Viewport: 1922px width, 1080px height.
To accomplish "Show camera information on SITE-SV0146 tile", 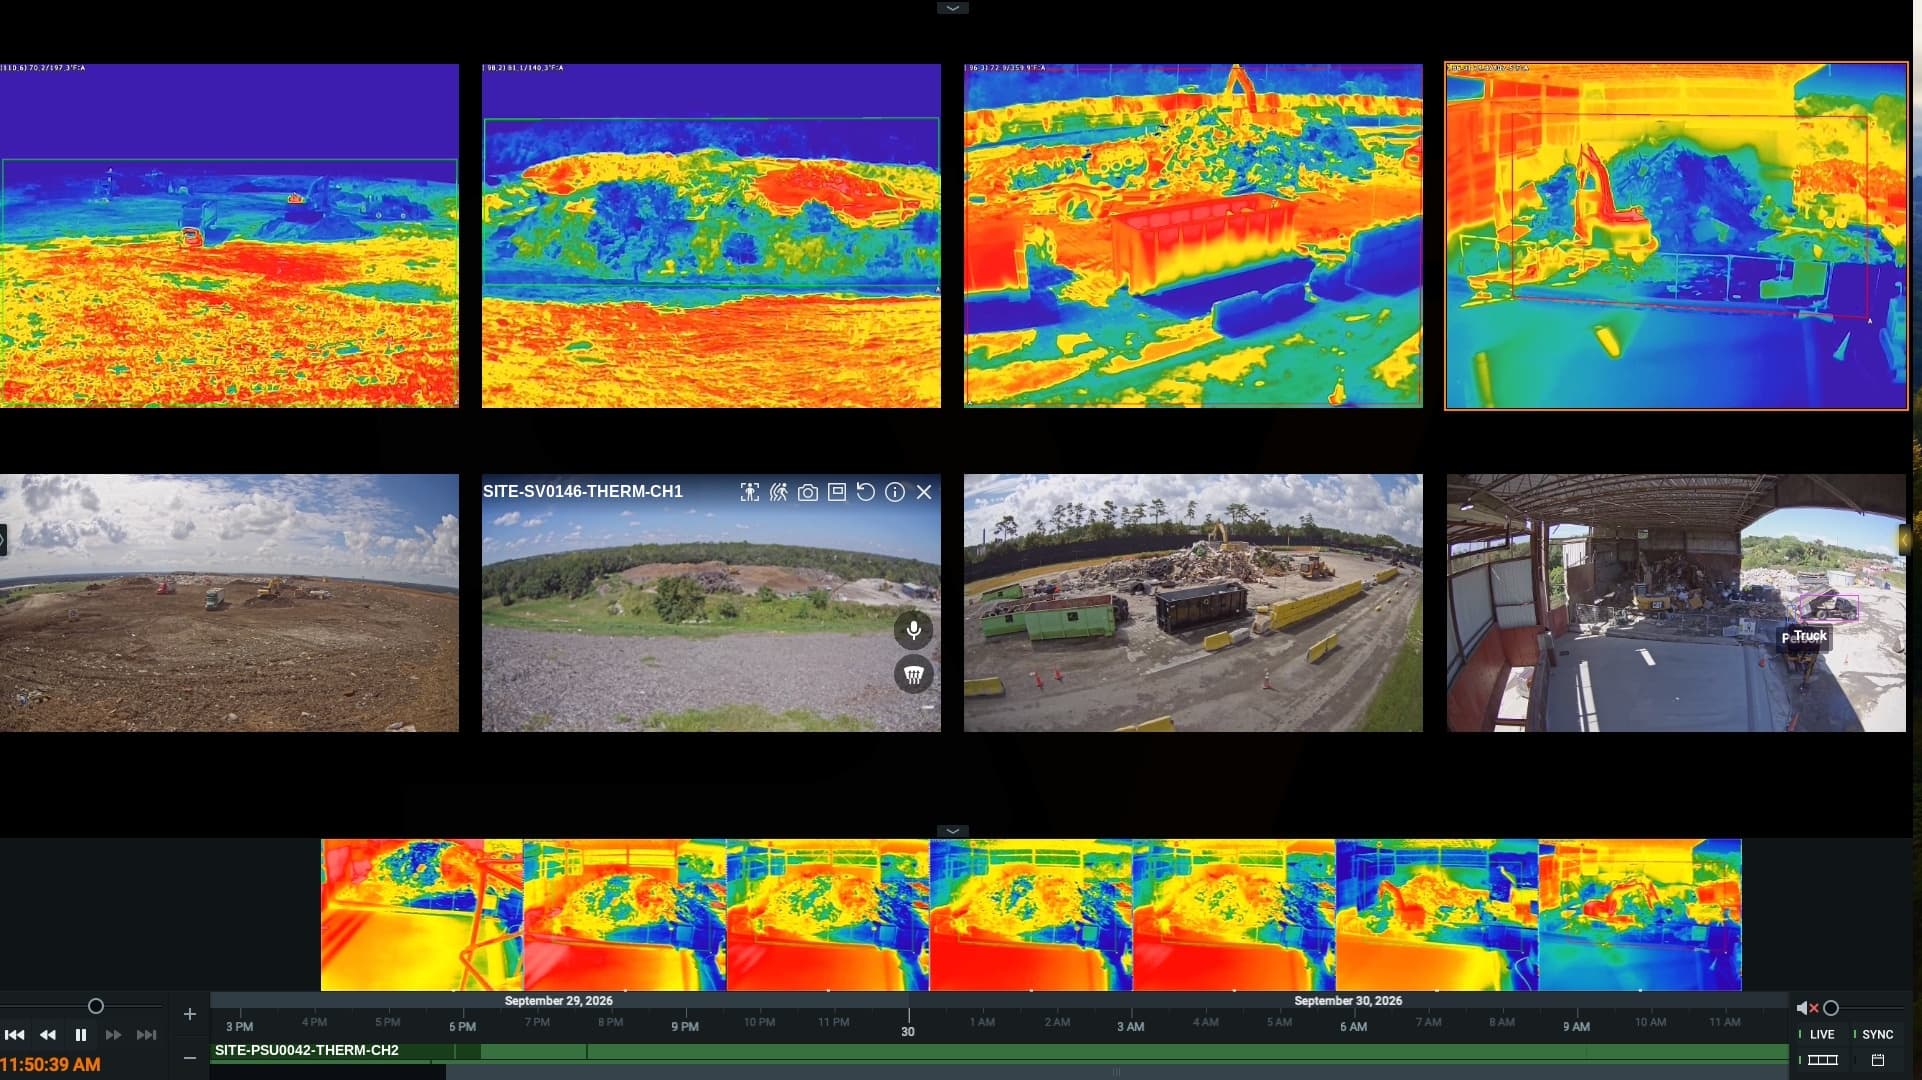I will coord(895,492).
